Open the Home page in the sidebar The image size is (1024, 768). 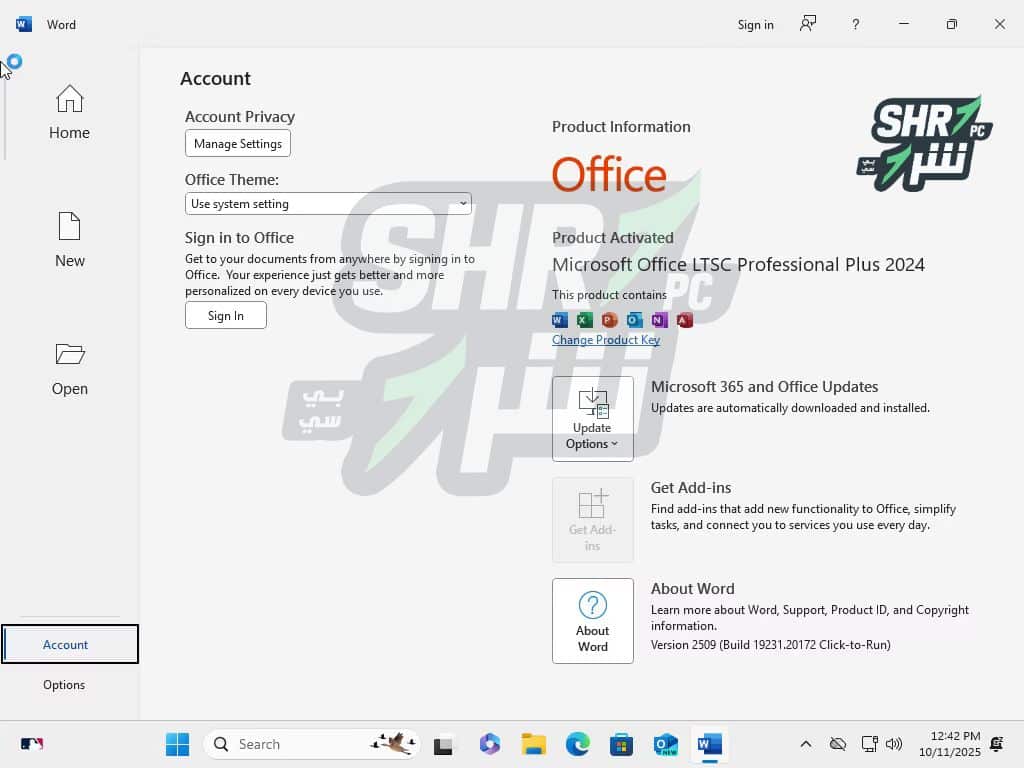tap(69, 112)
